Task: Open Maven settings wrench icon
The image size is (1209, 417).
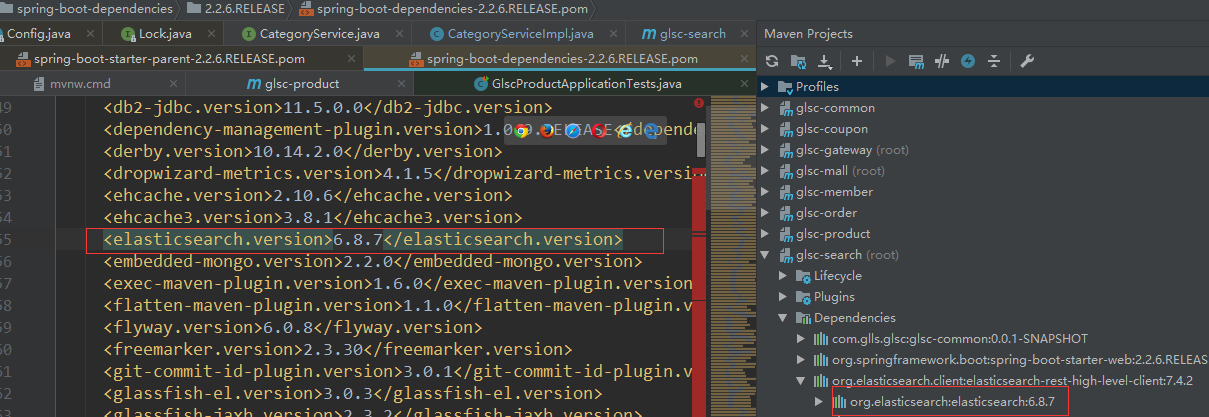Action: [1026, 61]
